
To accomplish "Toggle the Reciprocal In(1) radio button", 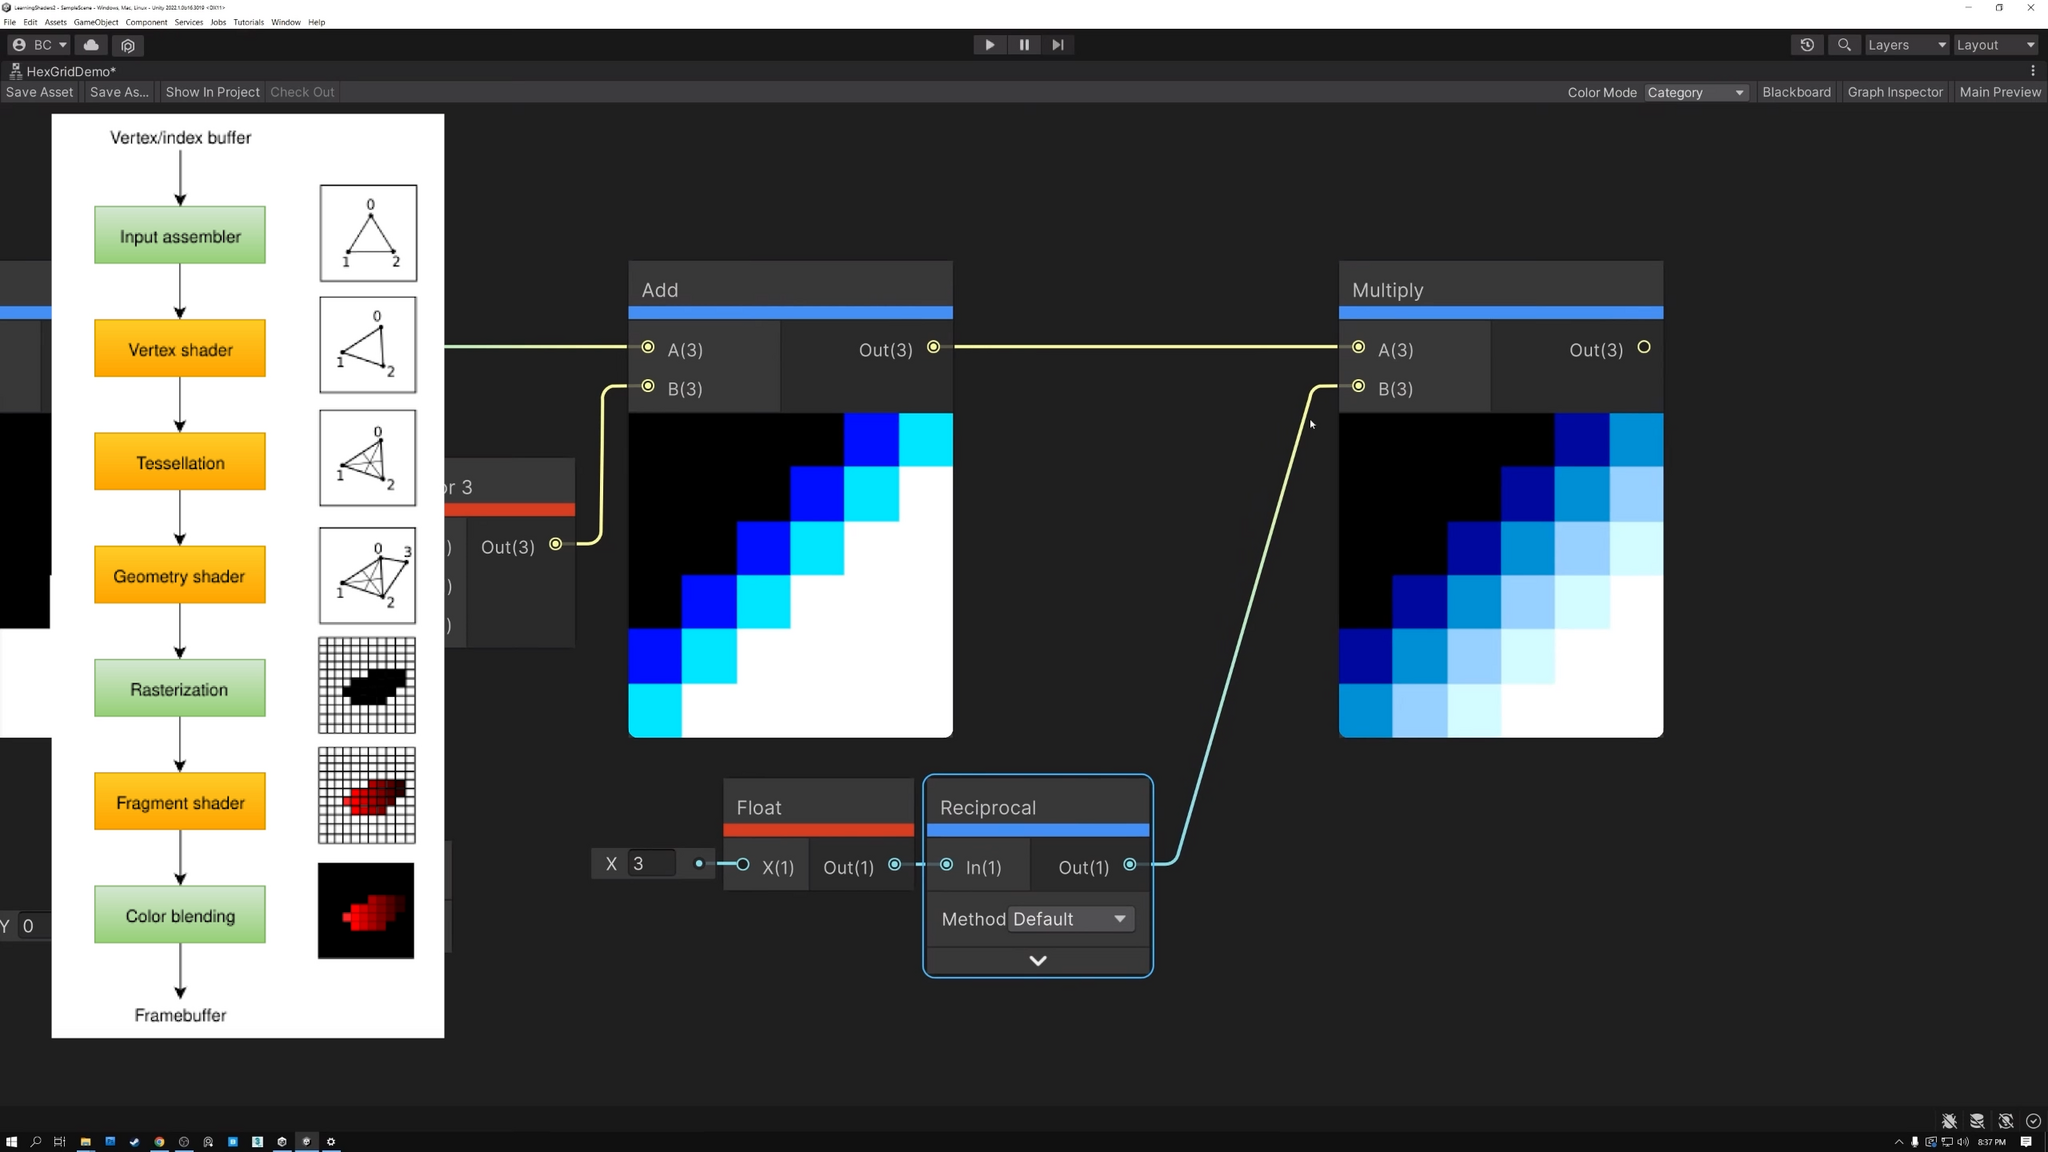I will pyautogui.click(x=945, y=865).
